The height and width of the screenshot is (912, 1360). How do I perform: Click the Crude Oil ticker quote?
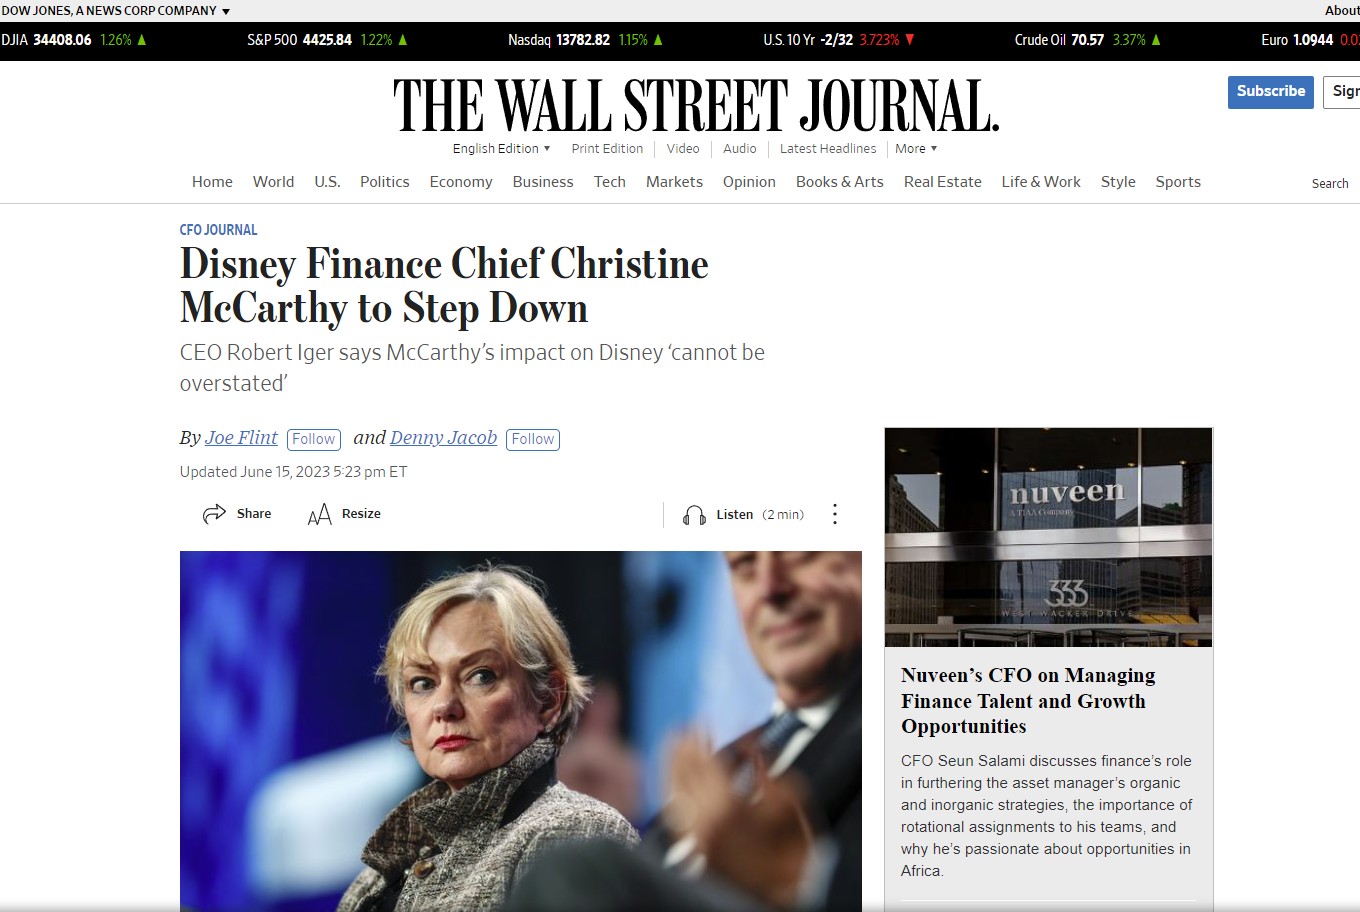point(1089,40)
